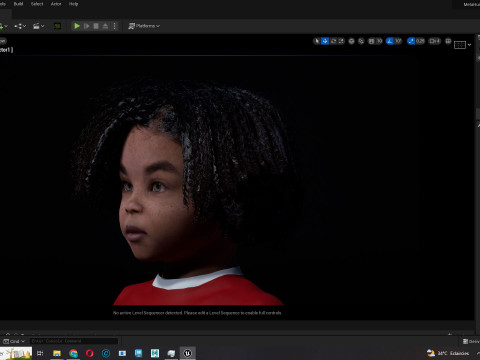Click the viewport layout maximize icon
480x360 pixels.
[x=448, y=41]
